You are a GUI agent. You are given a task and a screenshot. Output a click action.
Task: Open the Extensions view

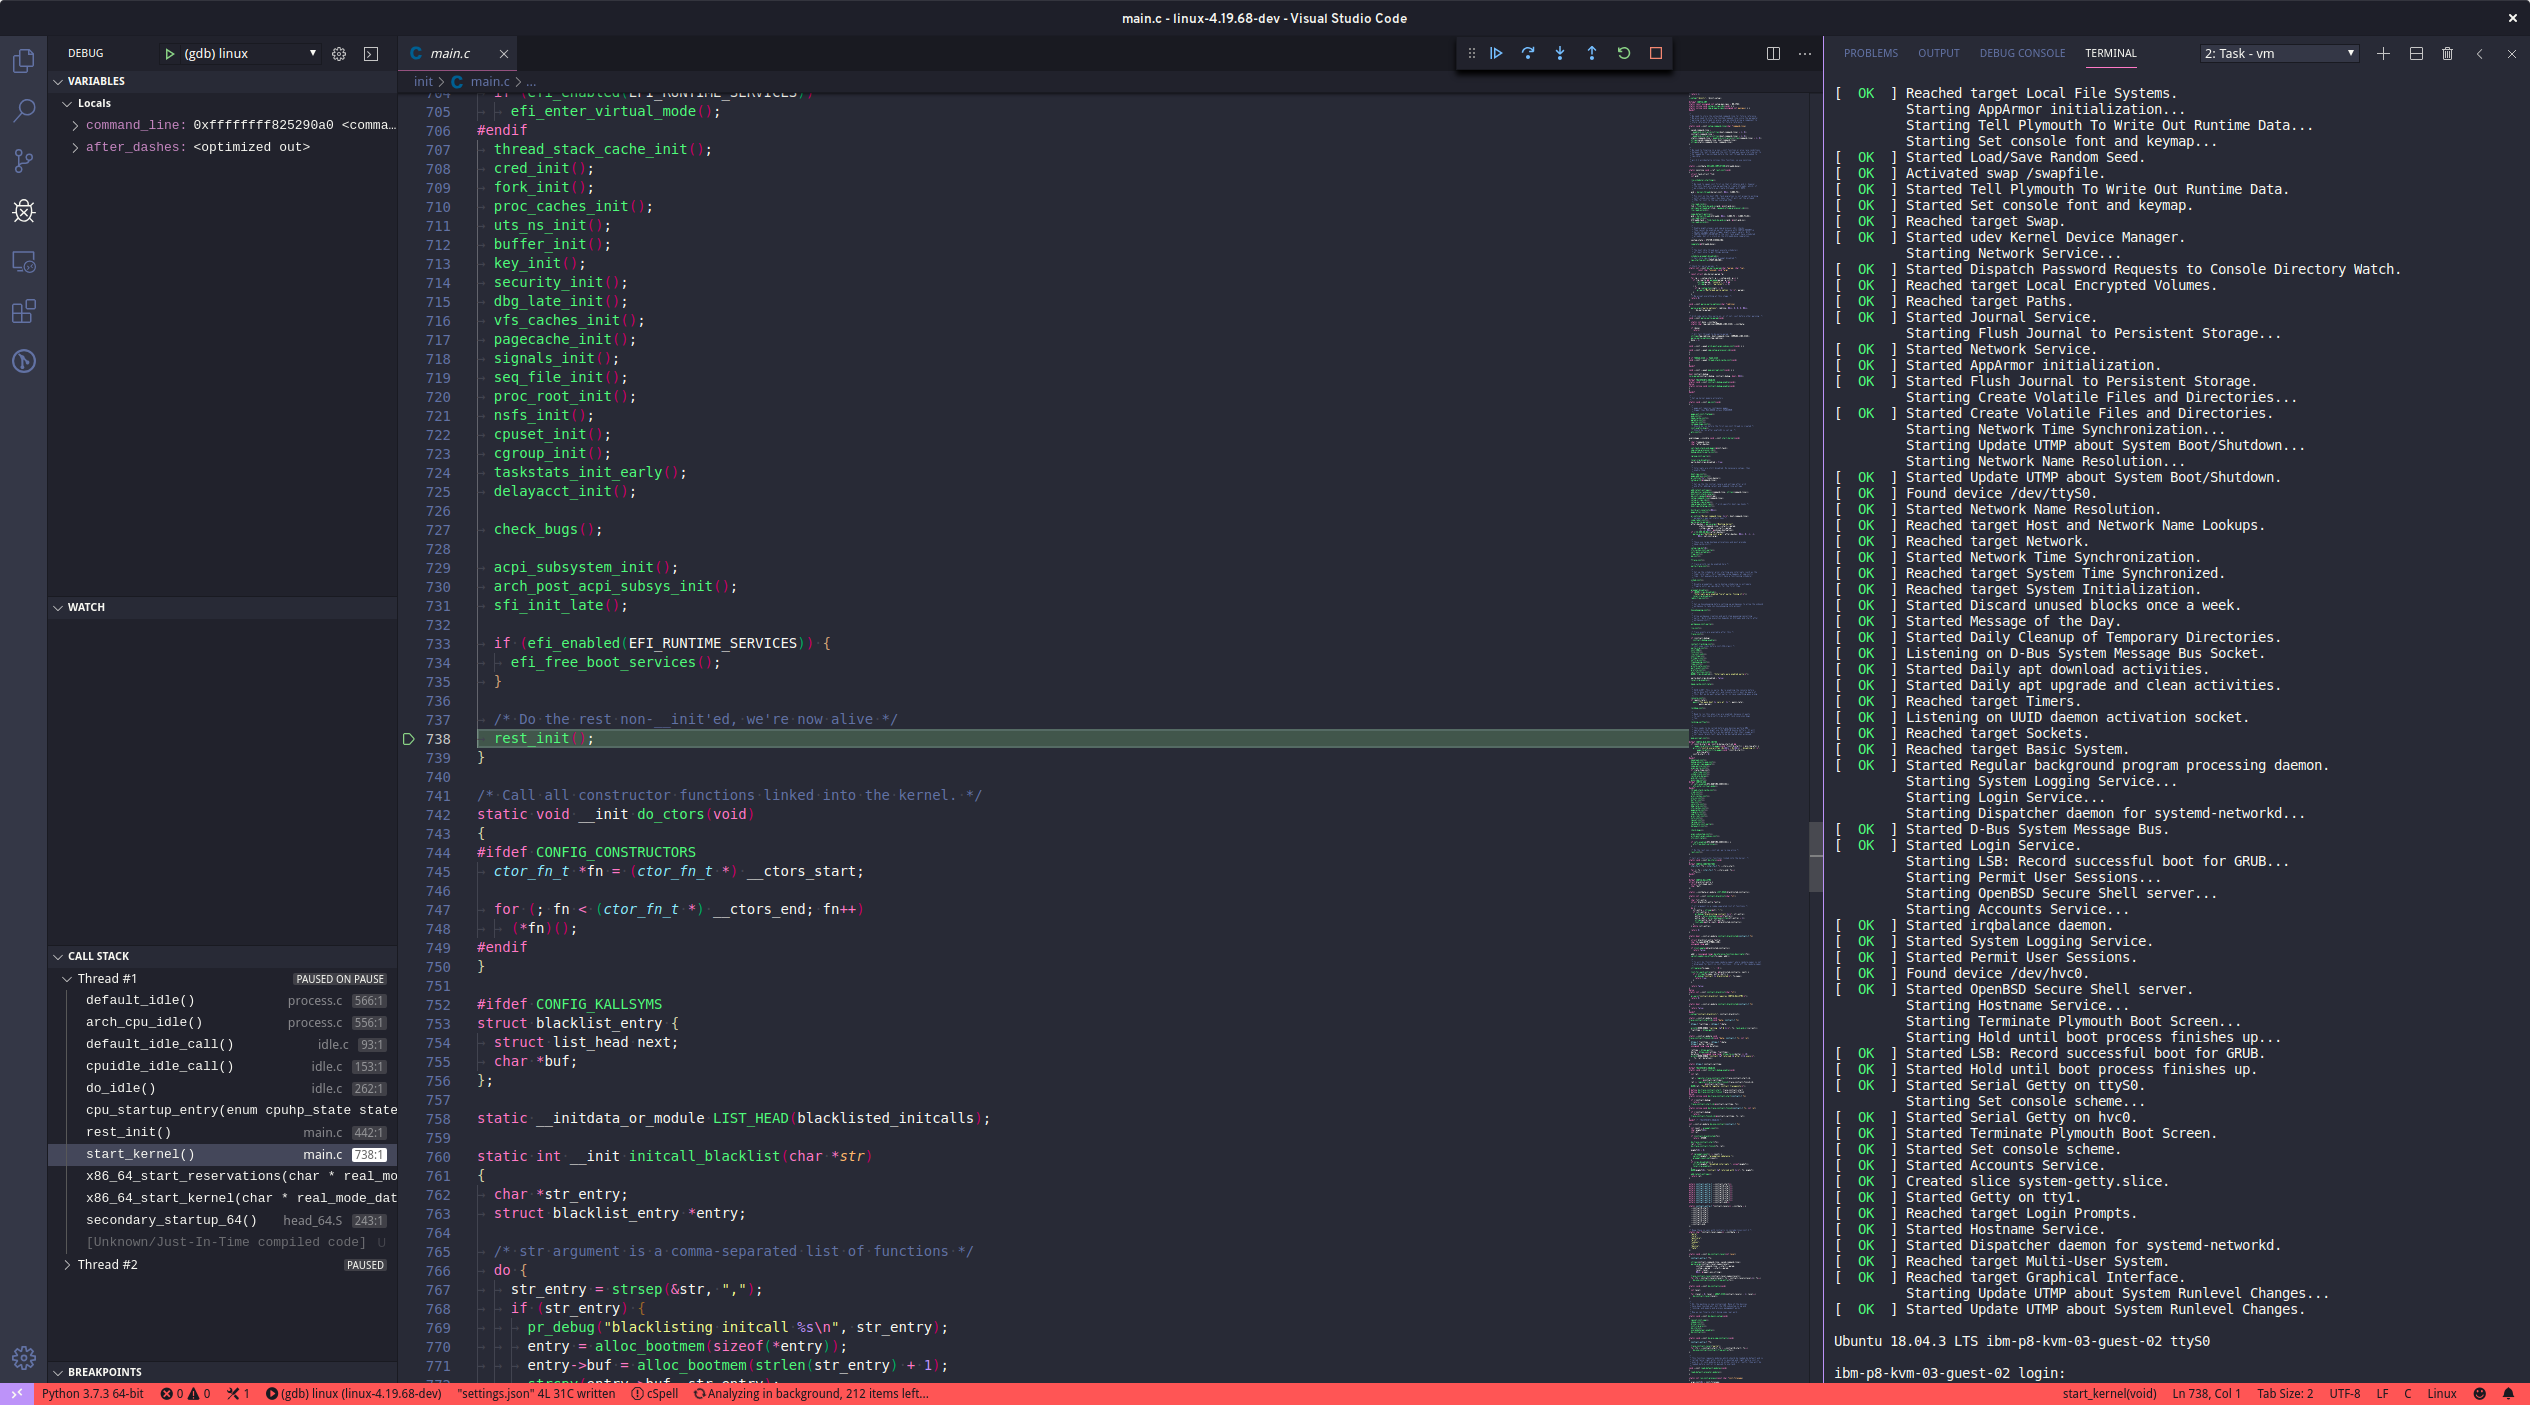24,311
